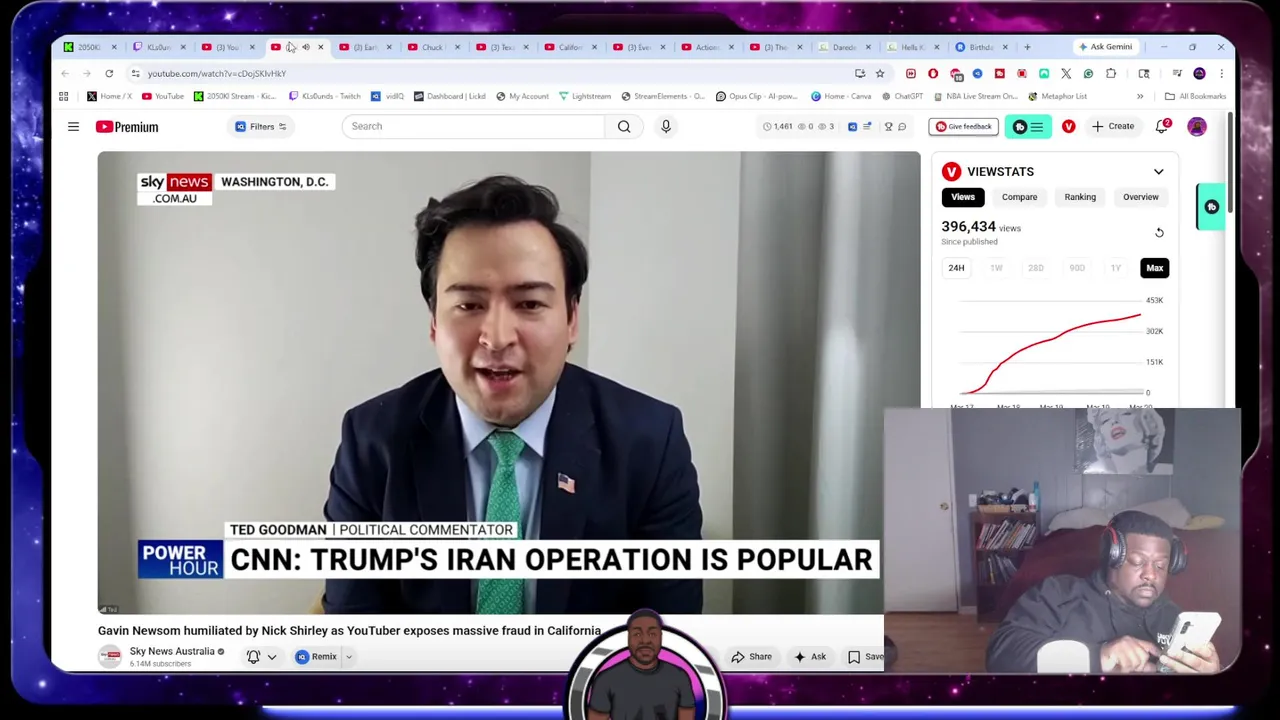Switch to the ViewStats Overview tab
This screenshot has height=720, width=1280.
(x=1141, y=197)
